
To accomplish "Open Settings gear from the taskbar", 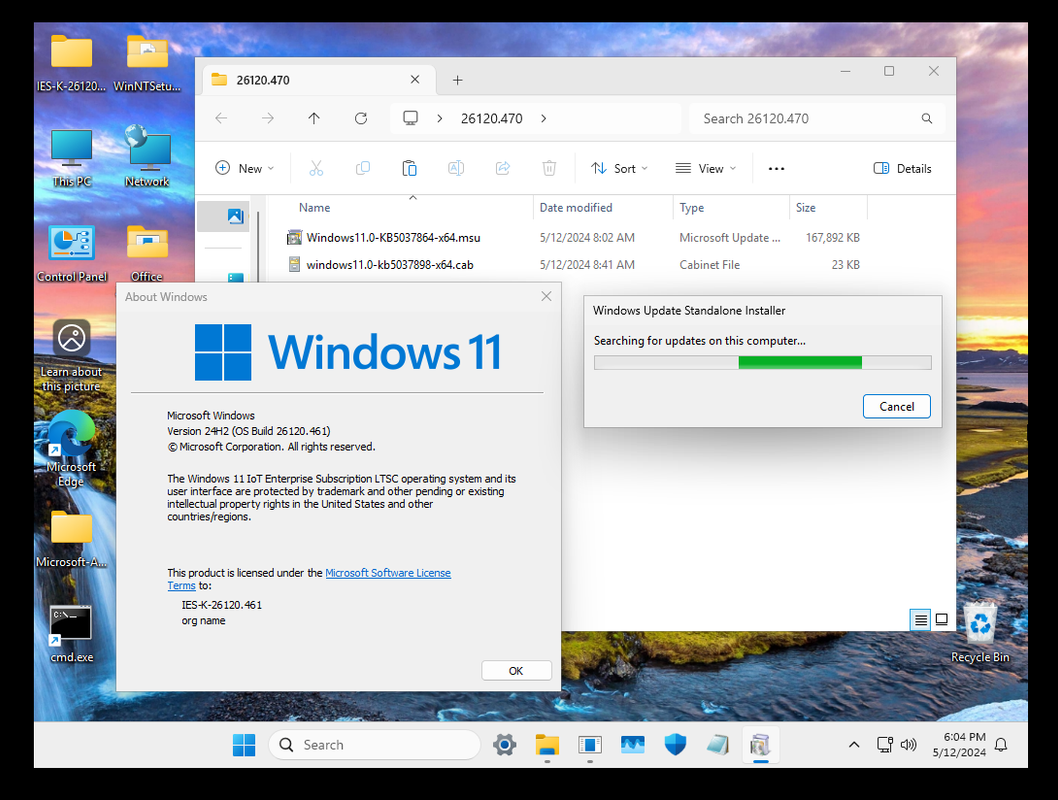I will click(504, 745).
